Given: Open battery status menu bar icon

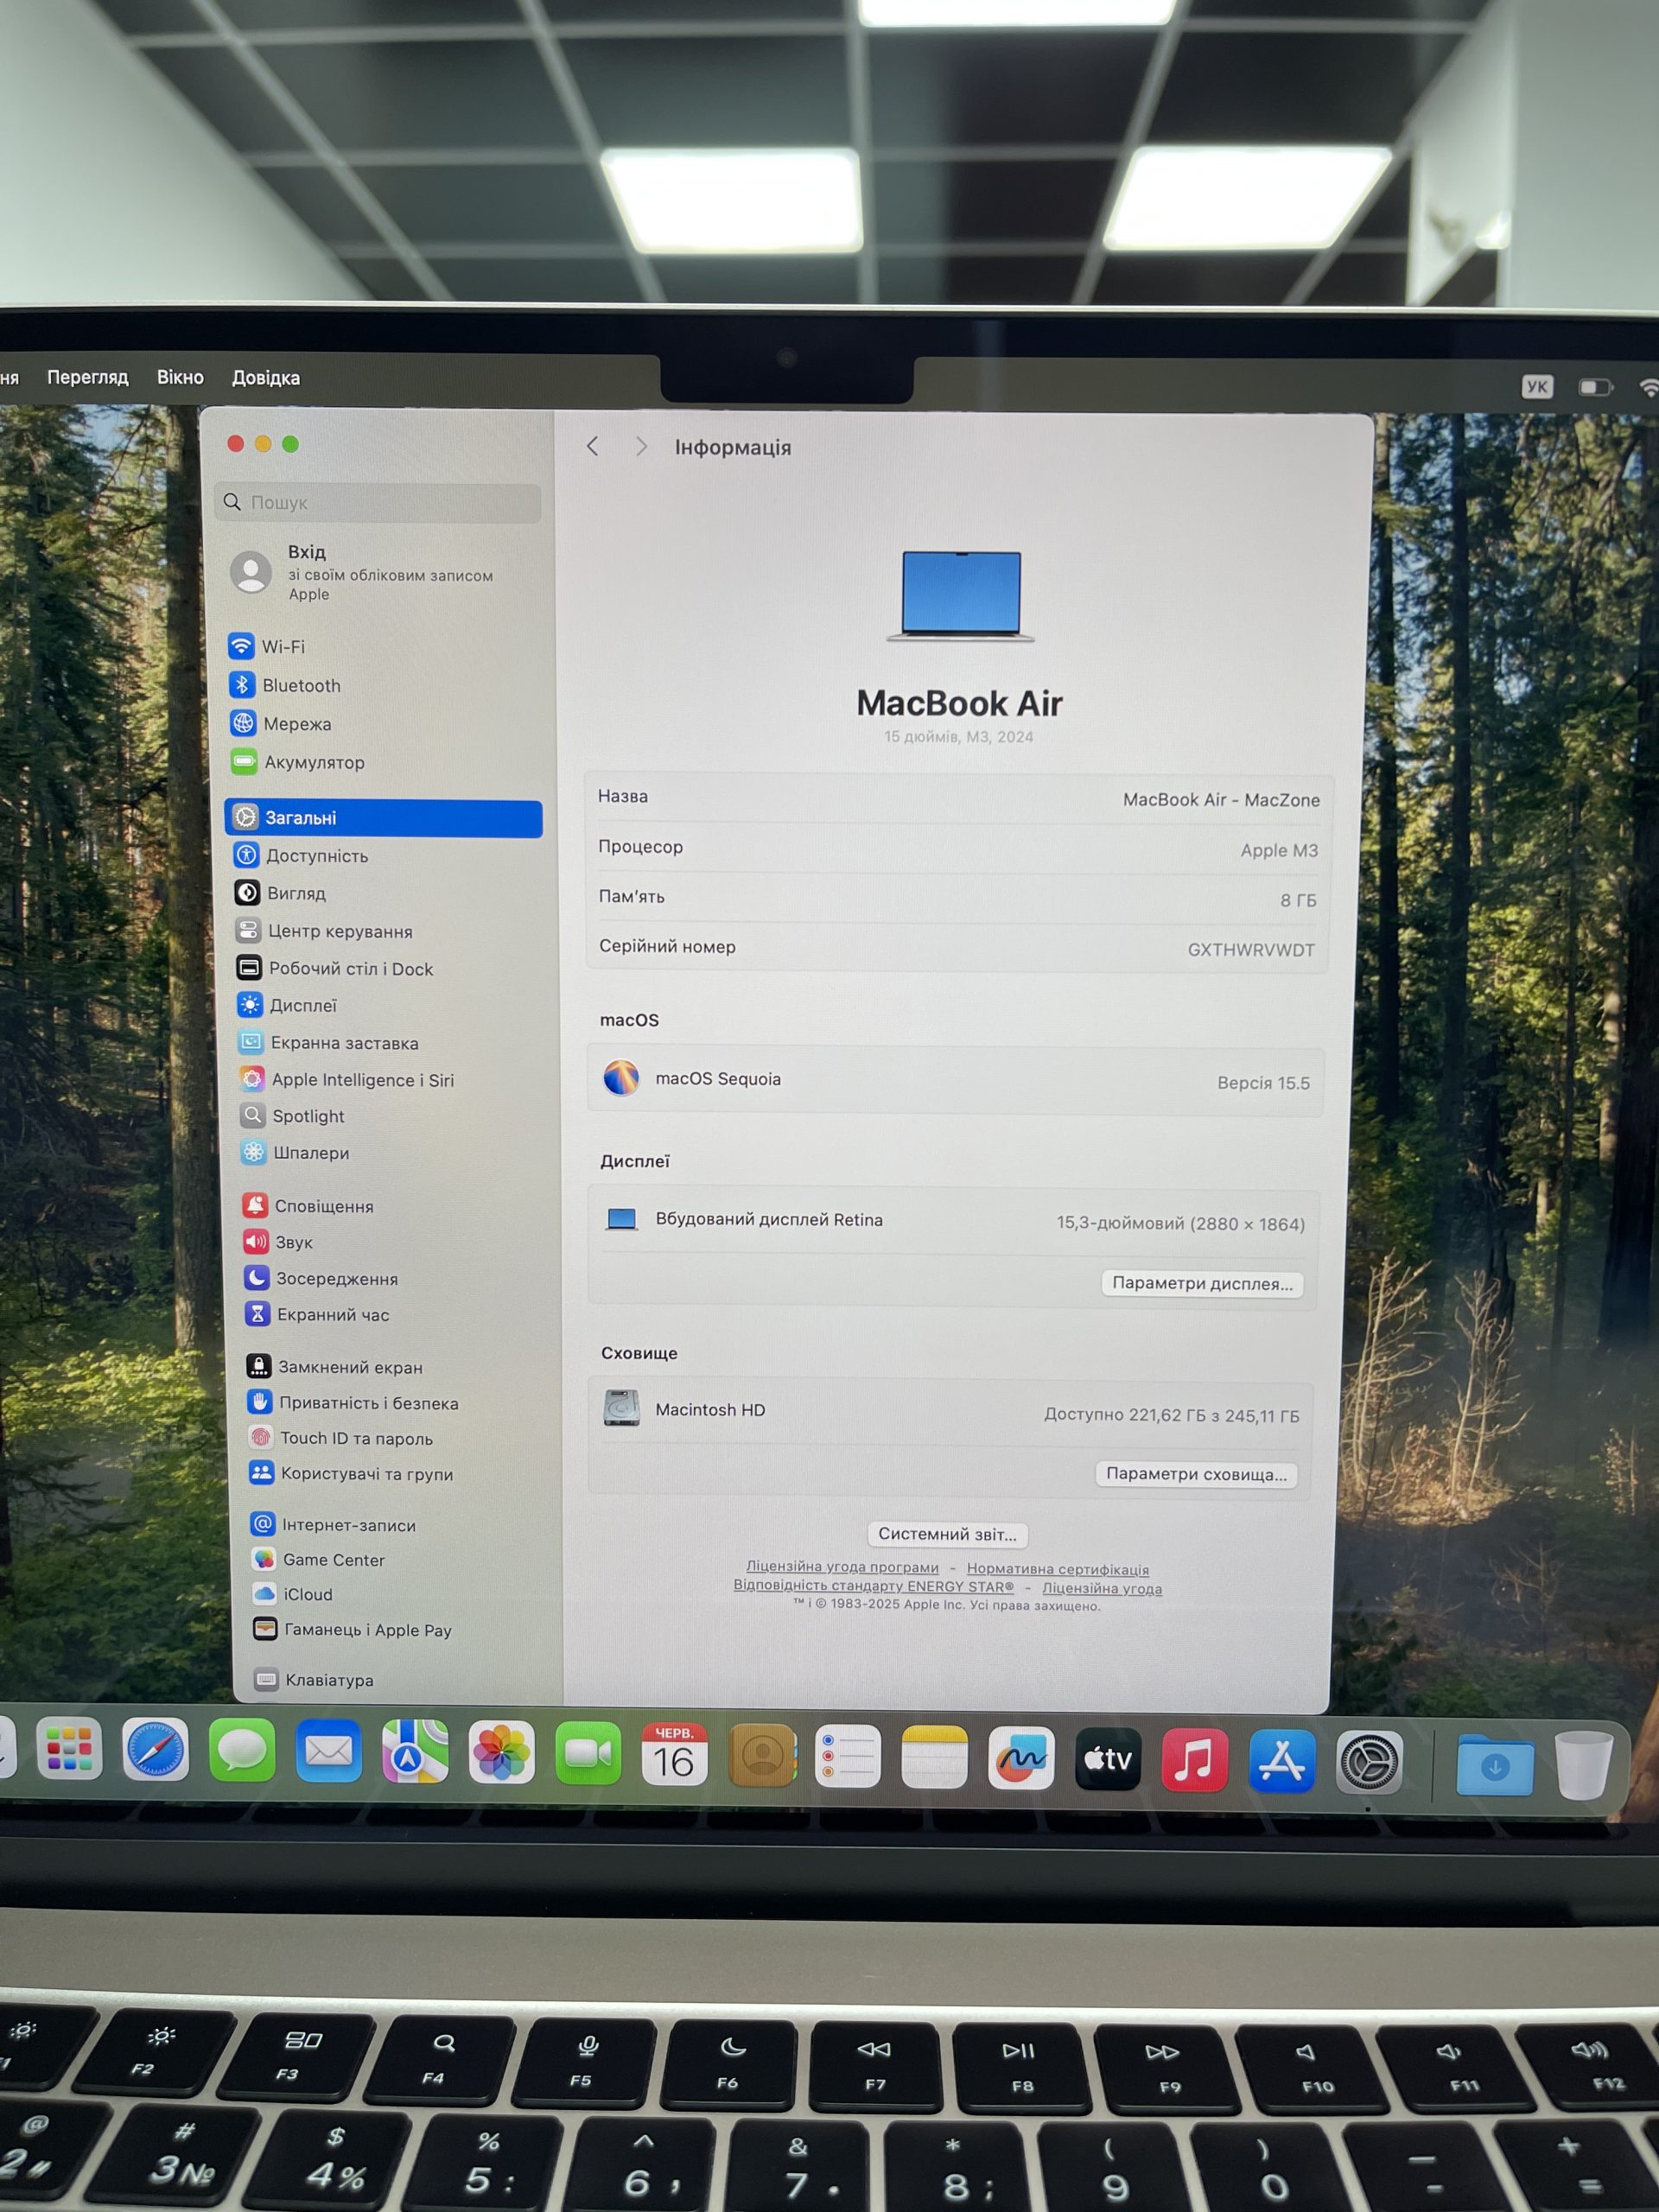Looking at the screenshot, I should point(1595,387).
